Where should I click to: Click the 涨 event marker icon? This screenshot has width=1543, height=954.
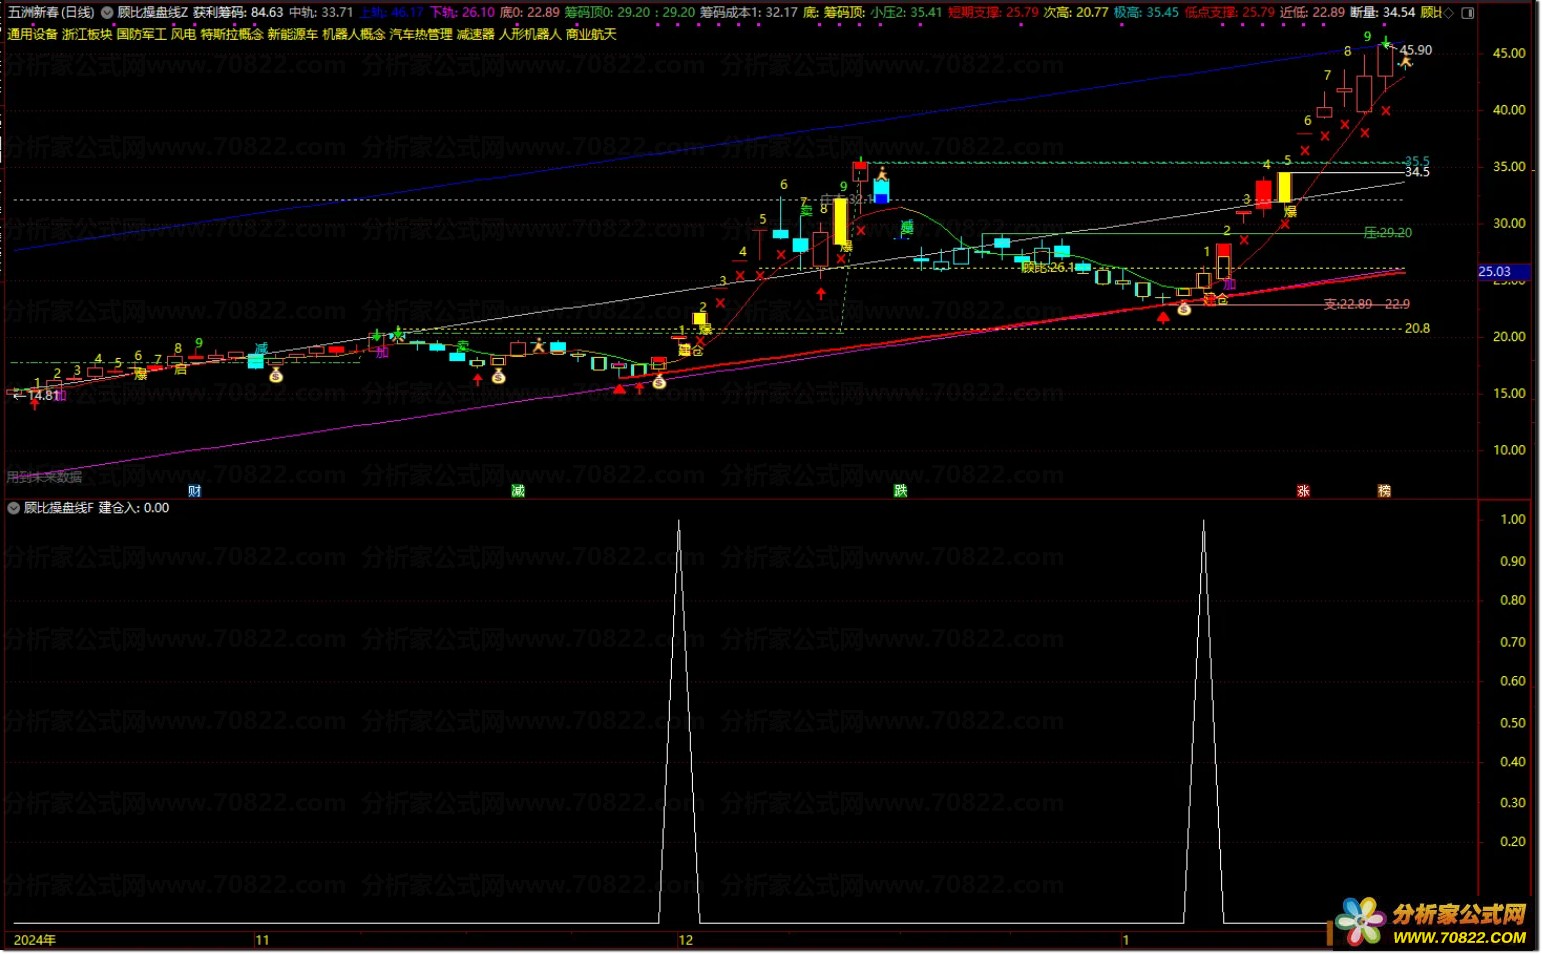(x=1303, y=491)
